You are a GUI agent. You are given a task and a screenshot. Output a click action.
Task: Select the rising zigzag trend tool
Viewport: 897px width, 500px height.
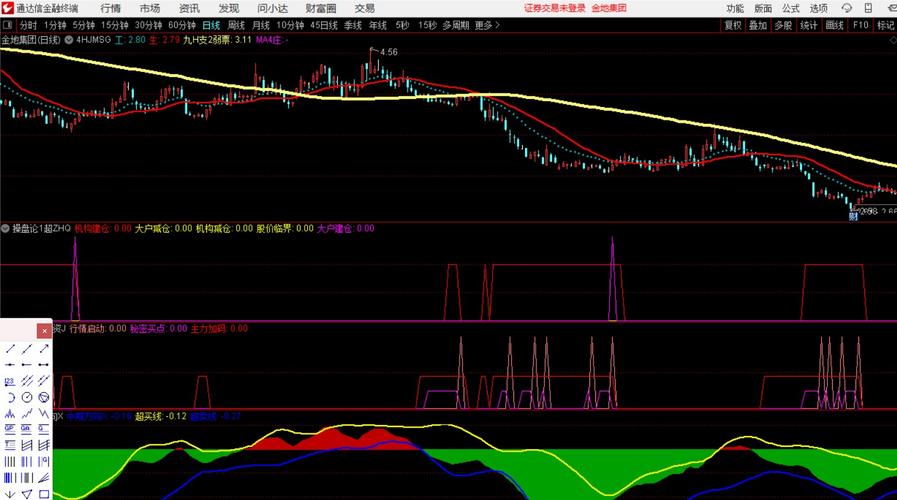point(26,413)
